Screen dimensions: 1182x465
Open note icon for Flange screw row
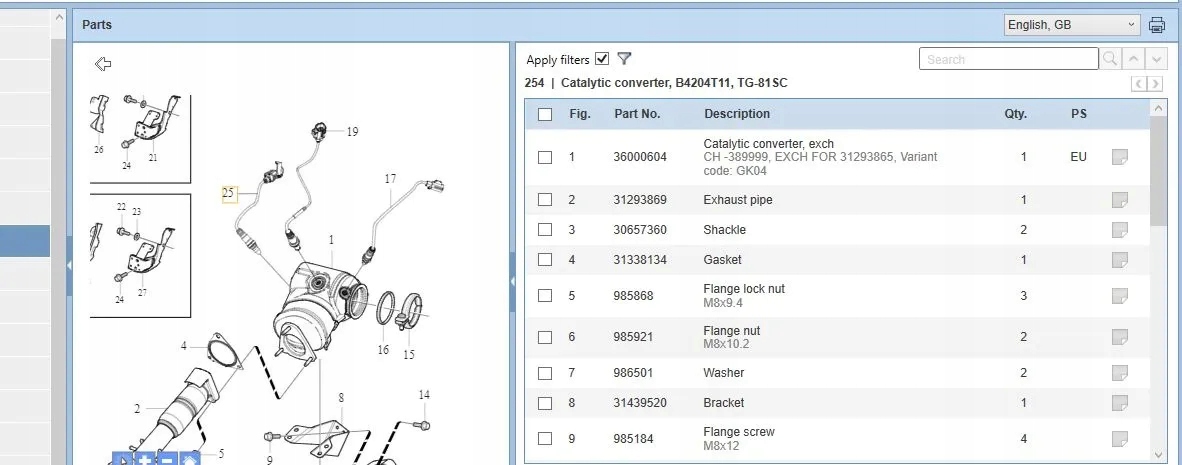[1119, 439]
